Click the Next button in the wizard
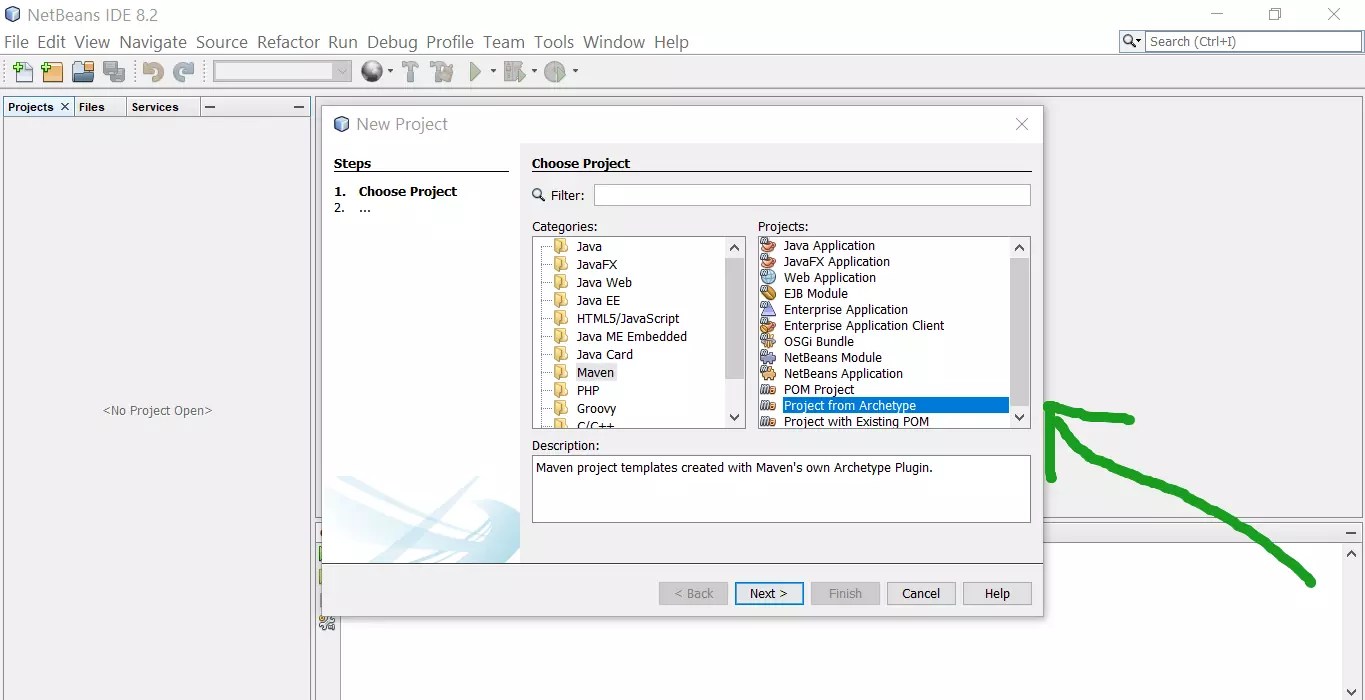The height and width of the screenshot is (700, 1365). tap(768, 592)
